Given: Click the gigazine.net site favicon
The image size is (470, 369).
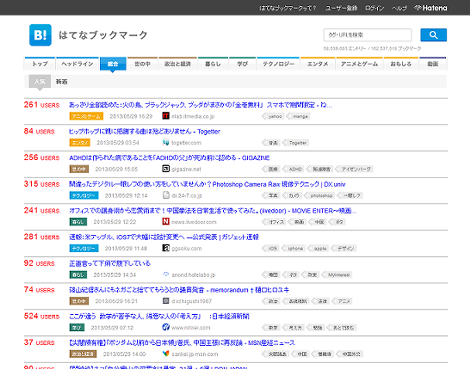Looking at the screenshot, I should pos(166,169).
